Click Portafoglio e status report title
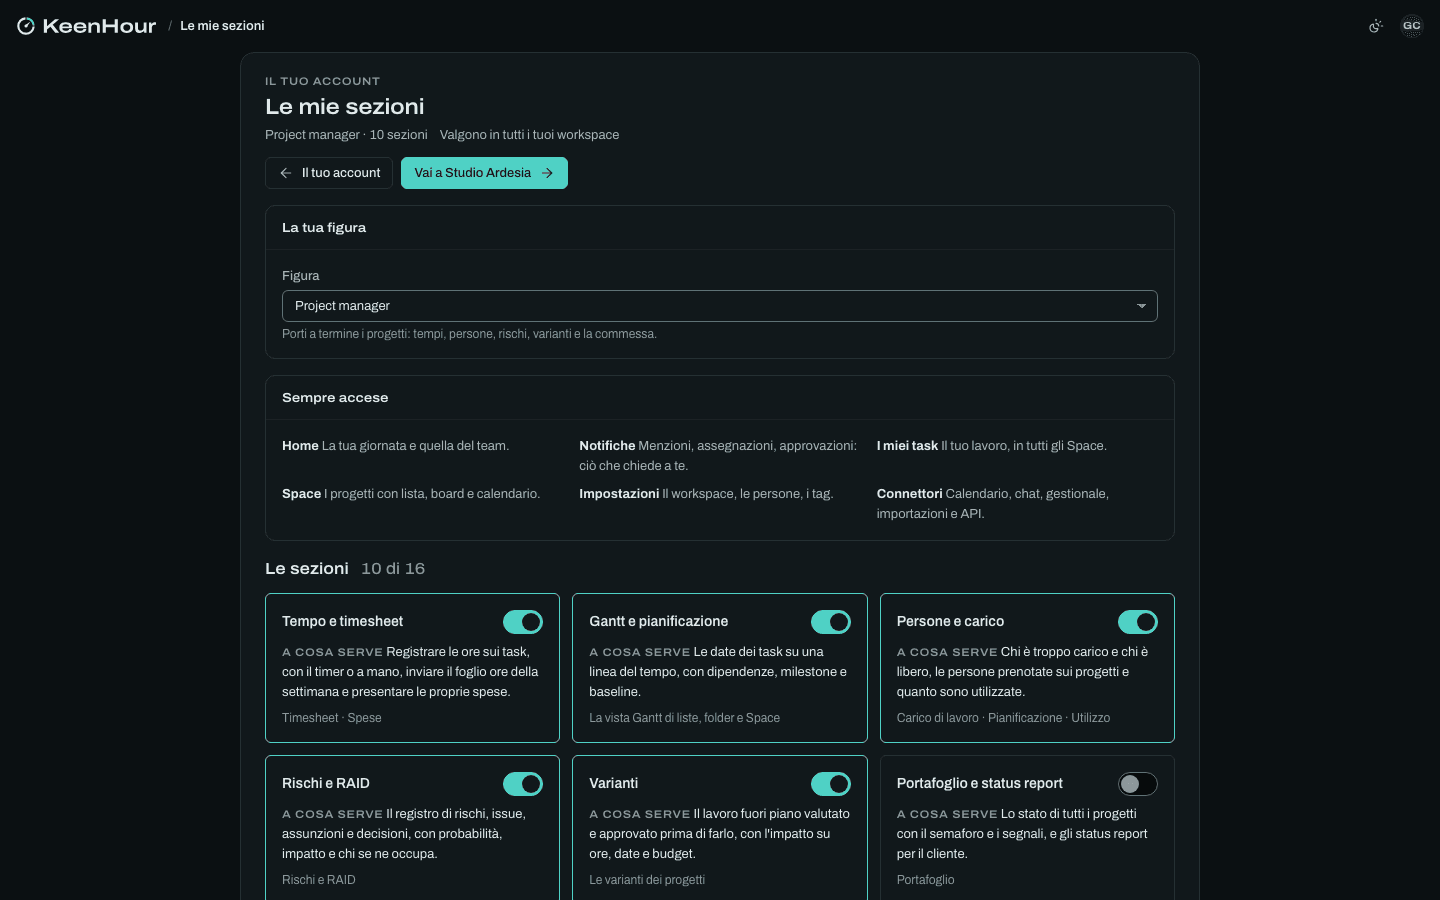 (x=980, y=784)
